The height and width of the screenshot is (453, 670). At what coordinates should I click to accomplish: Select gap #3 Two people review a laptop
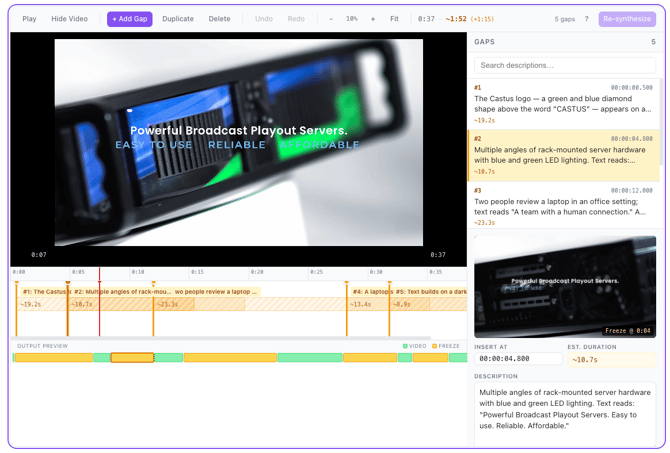564,206
